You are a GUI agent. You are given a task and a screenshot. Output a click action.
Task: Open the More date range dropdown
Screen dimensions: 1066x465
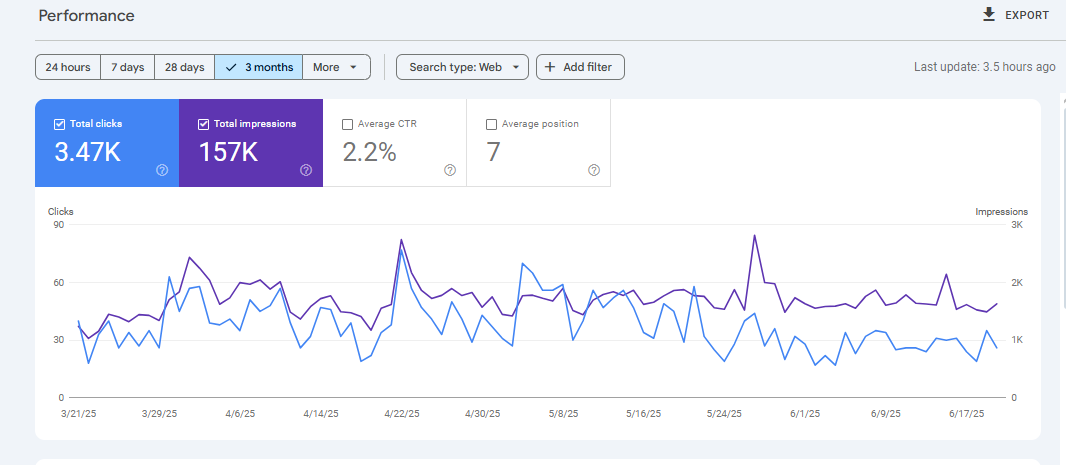[336, 67]
